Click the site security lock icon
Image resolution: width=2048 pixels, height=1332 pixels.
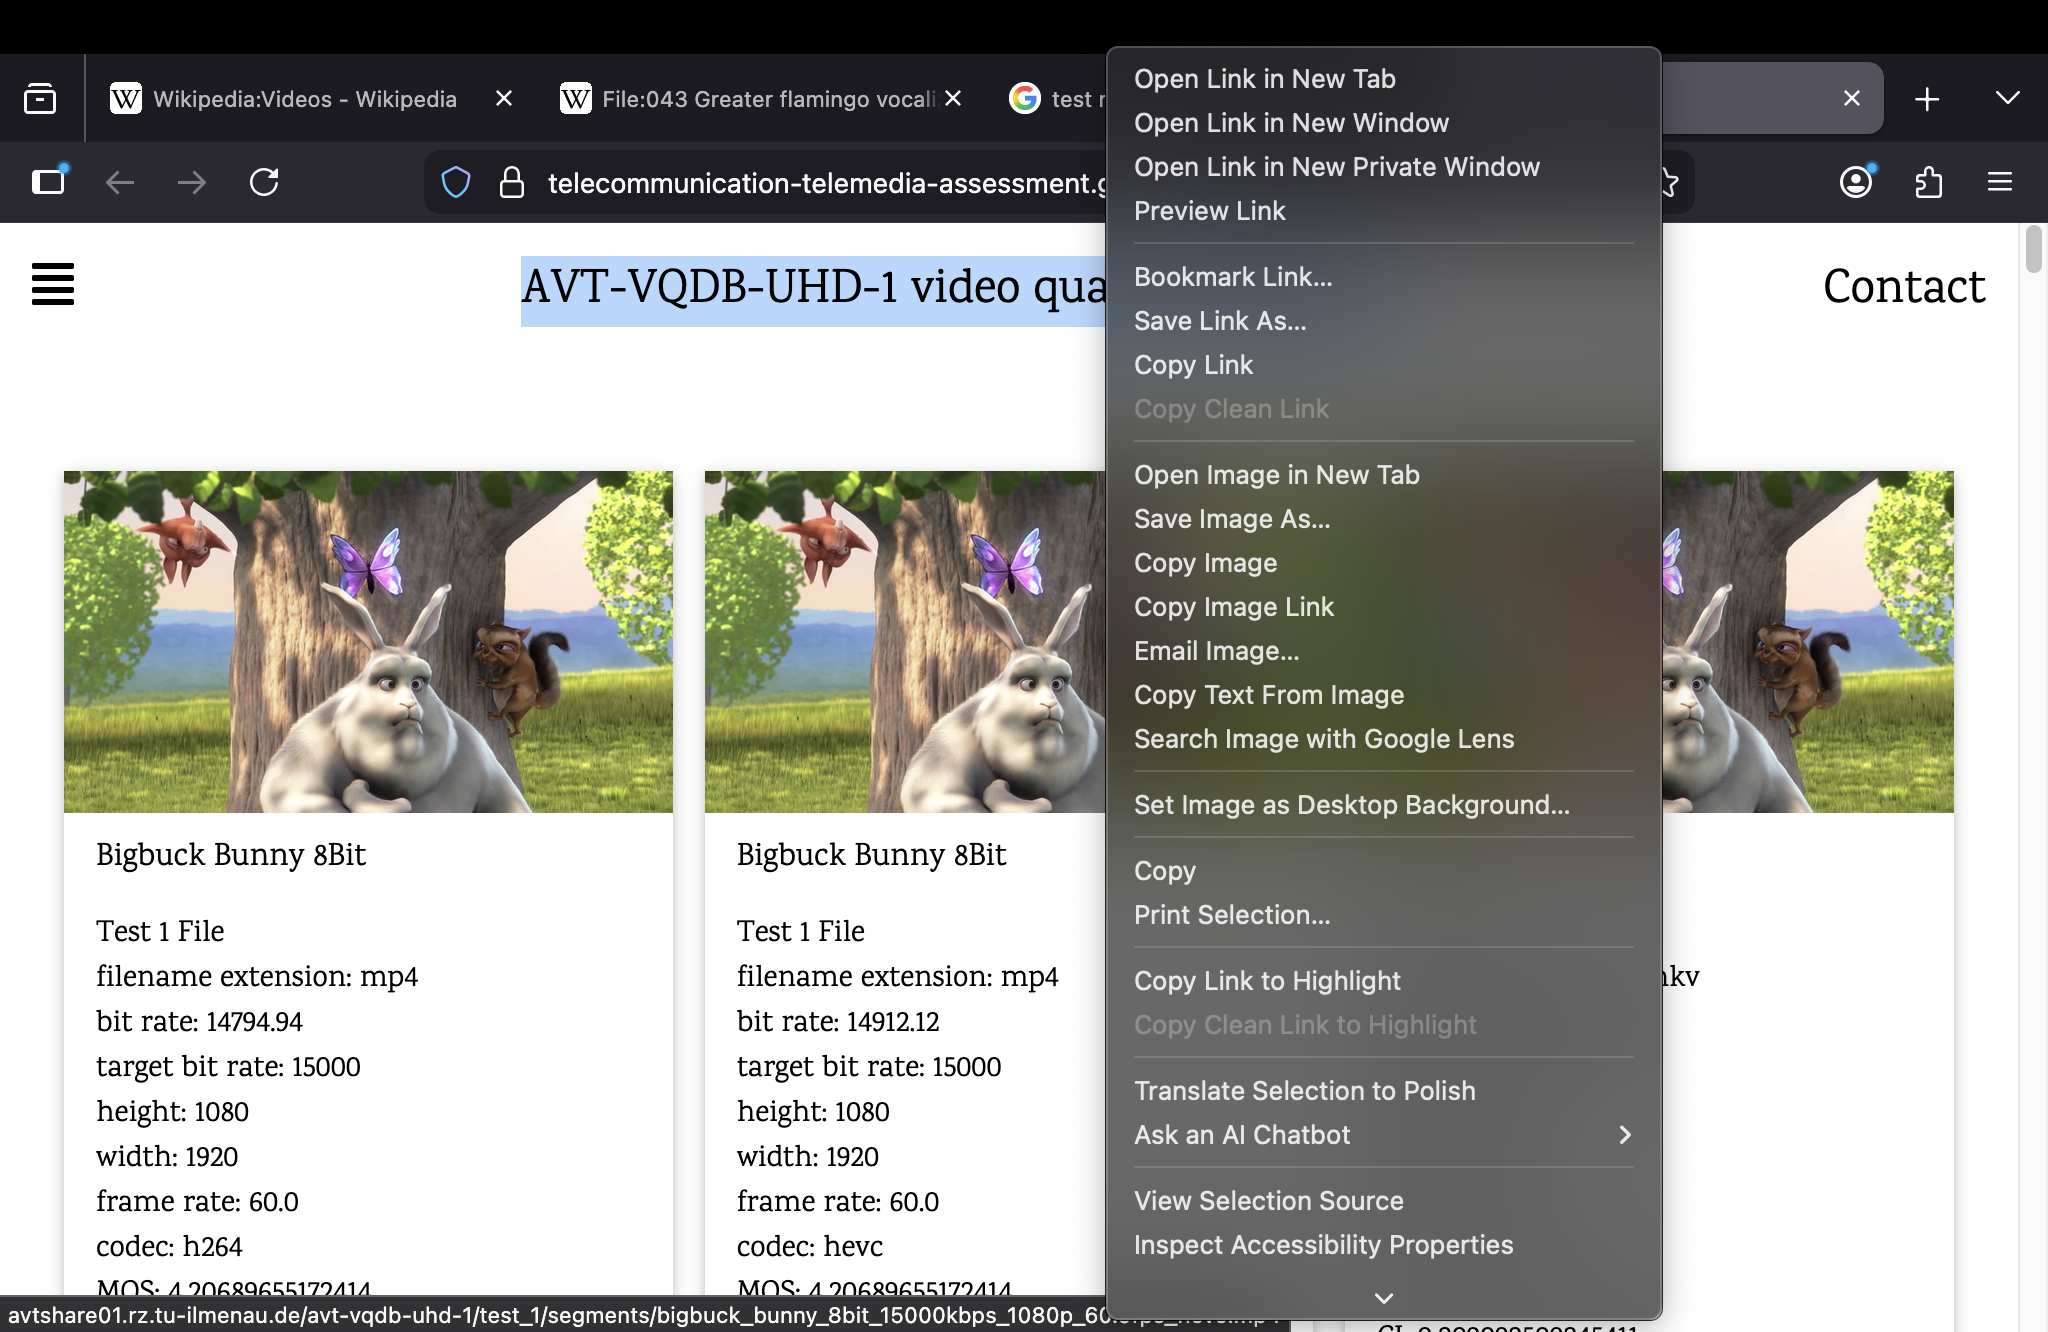click(511, 182)
